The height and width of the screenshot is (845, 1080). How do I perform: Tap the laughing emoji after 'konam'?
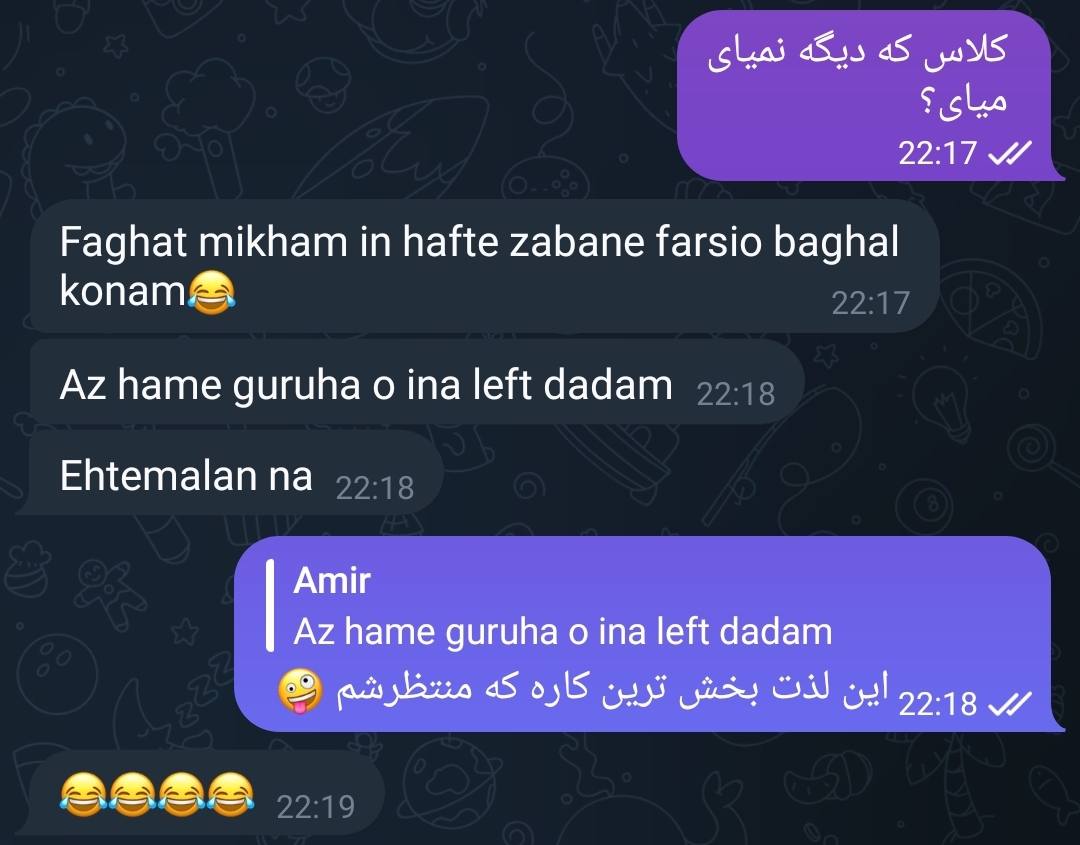pyautogui.click(x=211, y=293)
